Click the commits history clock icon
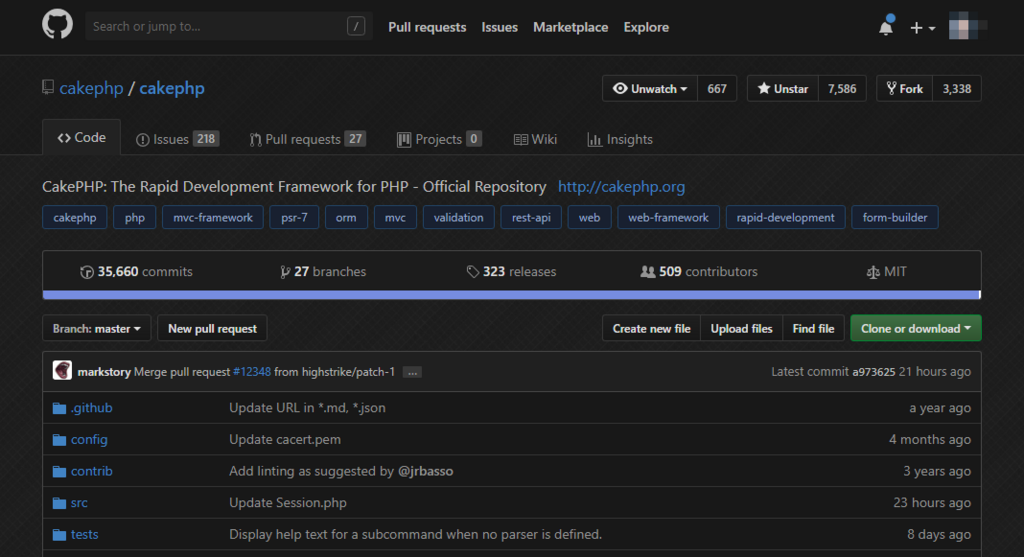 [86, 272]
